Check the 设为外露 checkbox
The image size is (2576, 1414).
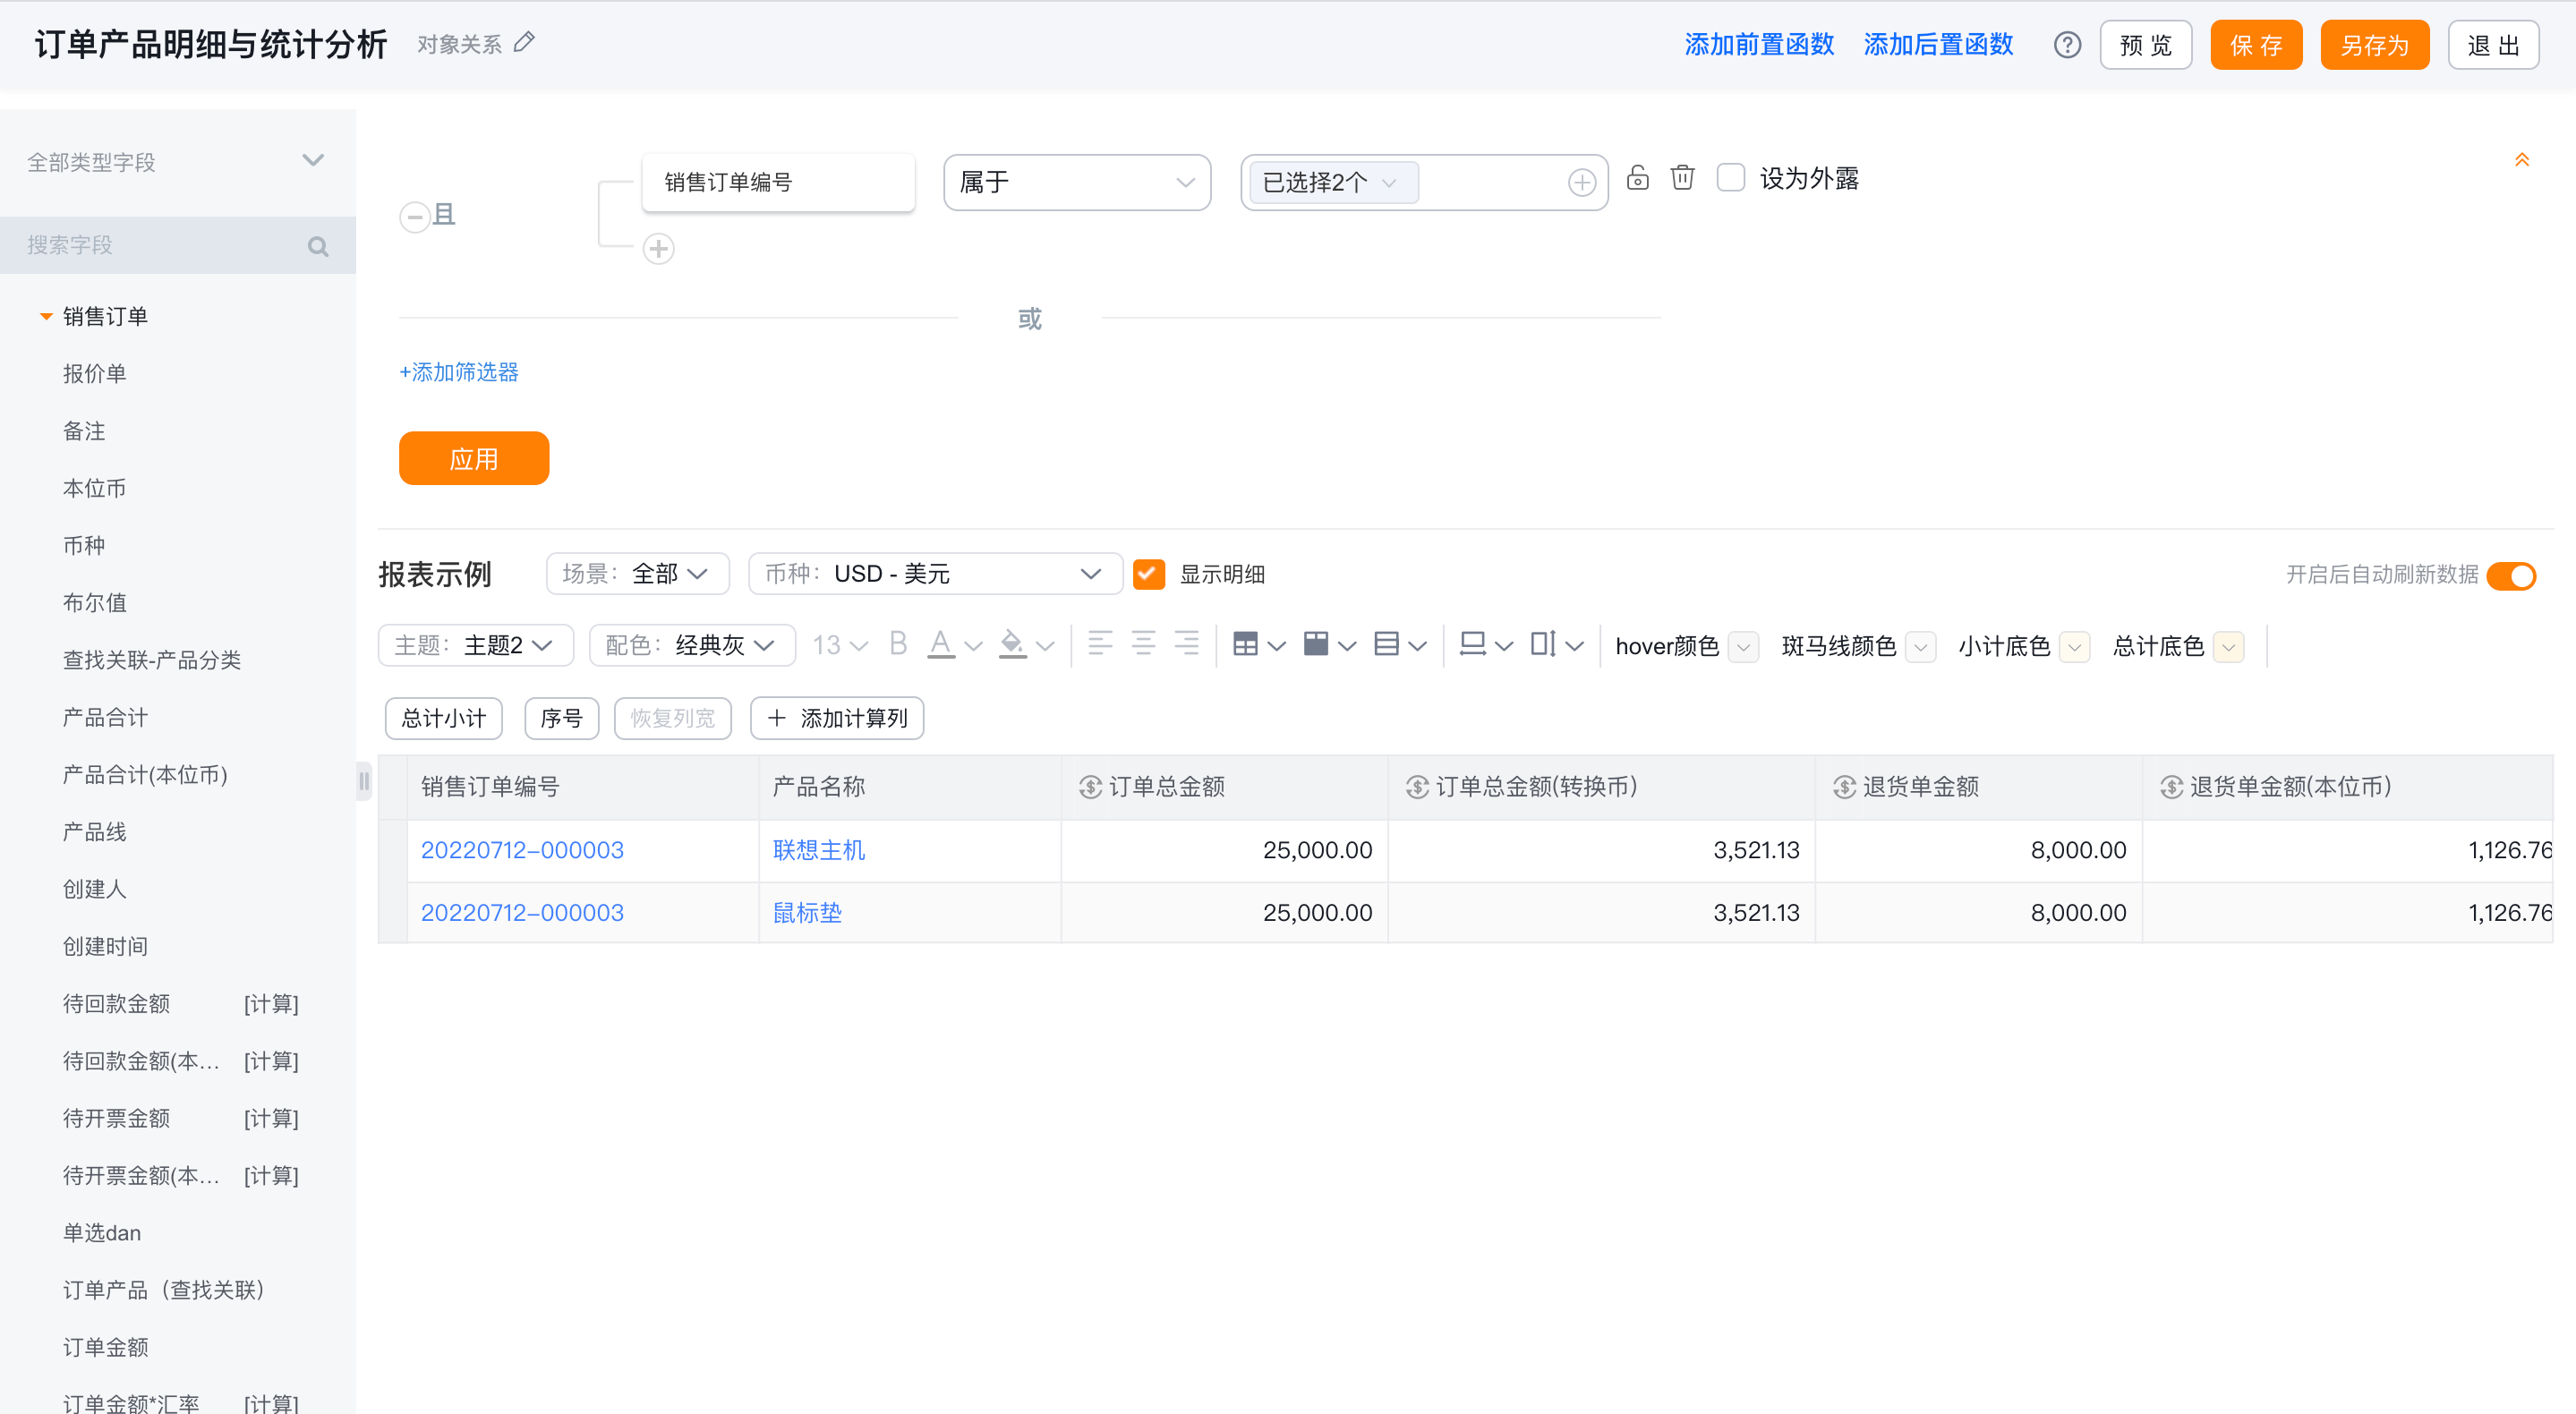coord(1730,178)
